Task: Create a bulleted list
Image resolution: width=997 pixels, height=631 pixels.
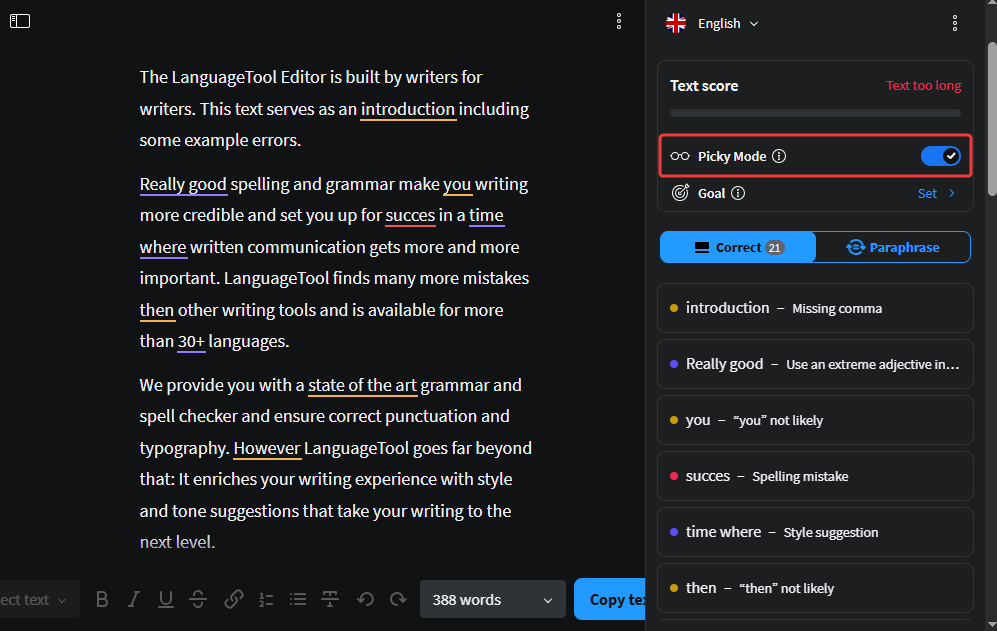Action: coord(298,599)
